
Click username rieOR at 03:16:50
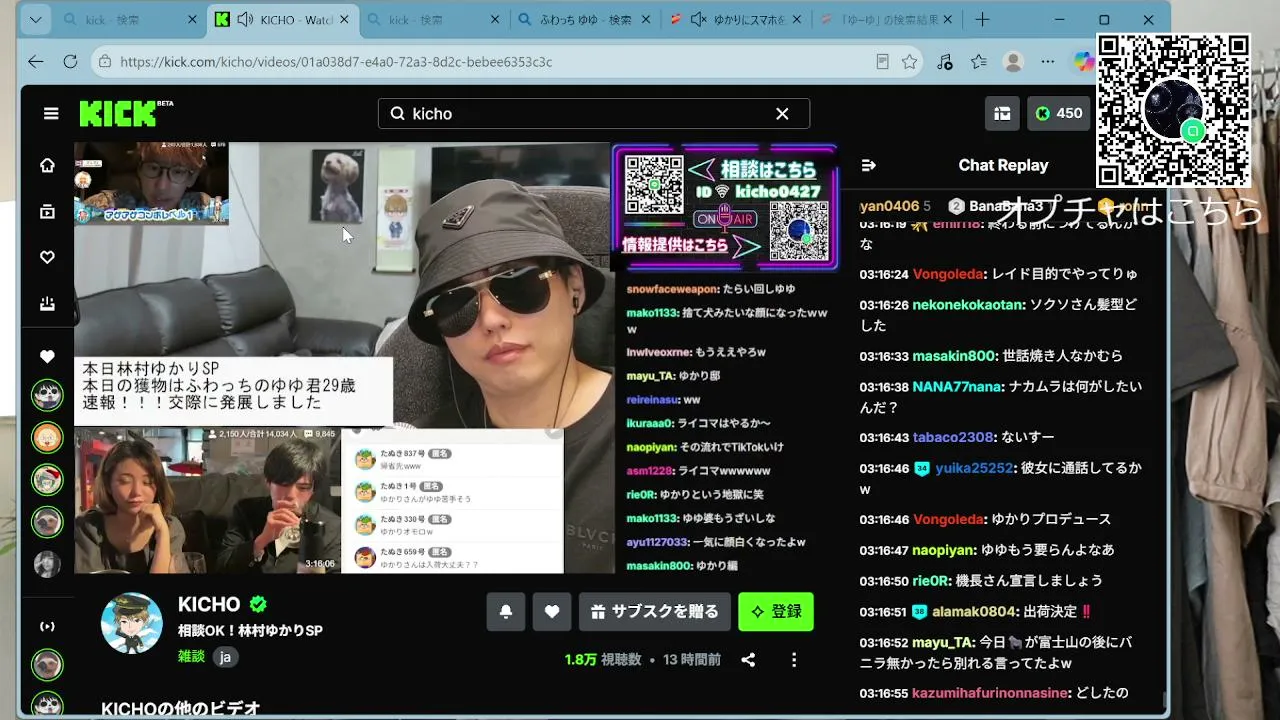[x=931, y=581]
